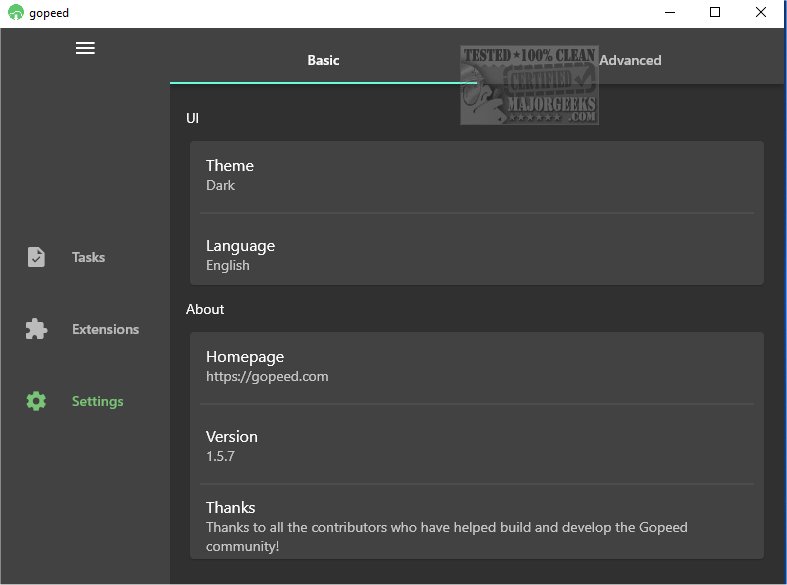Click the 'English' language value
The image size is (787, 585).
227,265
